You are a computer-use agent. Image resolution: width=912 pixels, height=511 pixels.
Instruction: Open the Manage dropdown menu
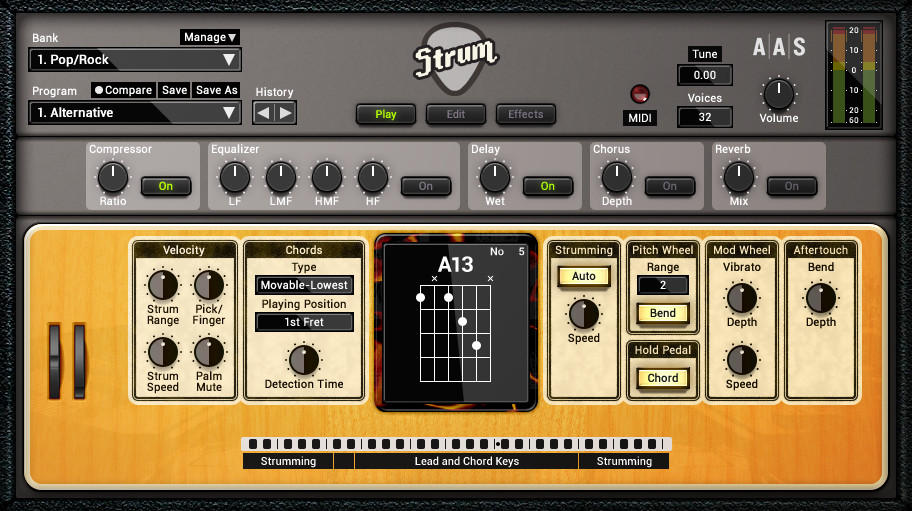[209, 37]
